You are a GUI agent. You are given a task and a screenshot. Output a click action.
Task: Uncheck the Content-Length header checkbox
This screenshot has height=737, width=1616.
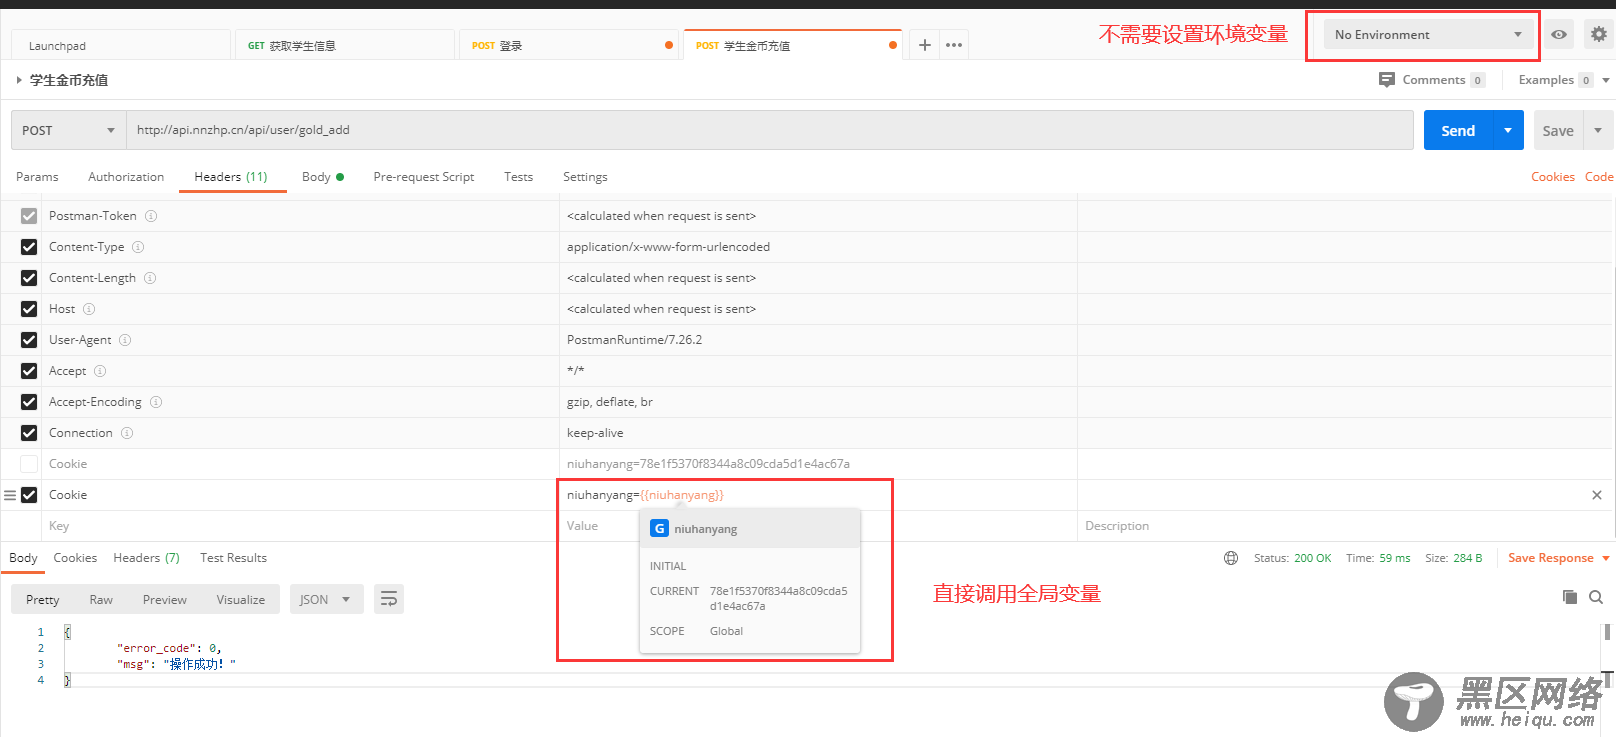(x=29, y=278)
